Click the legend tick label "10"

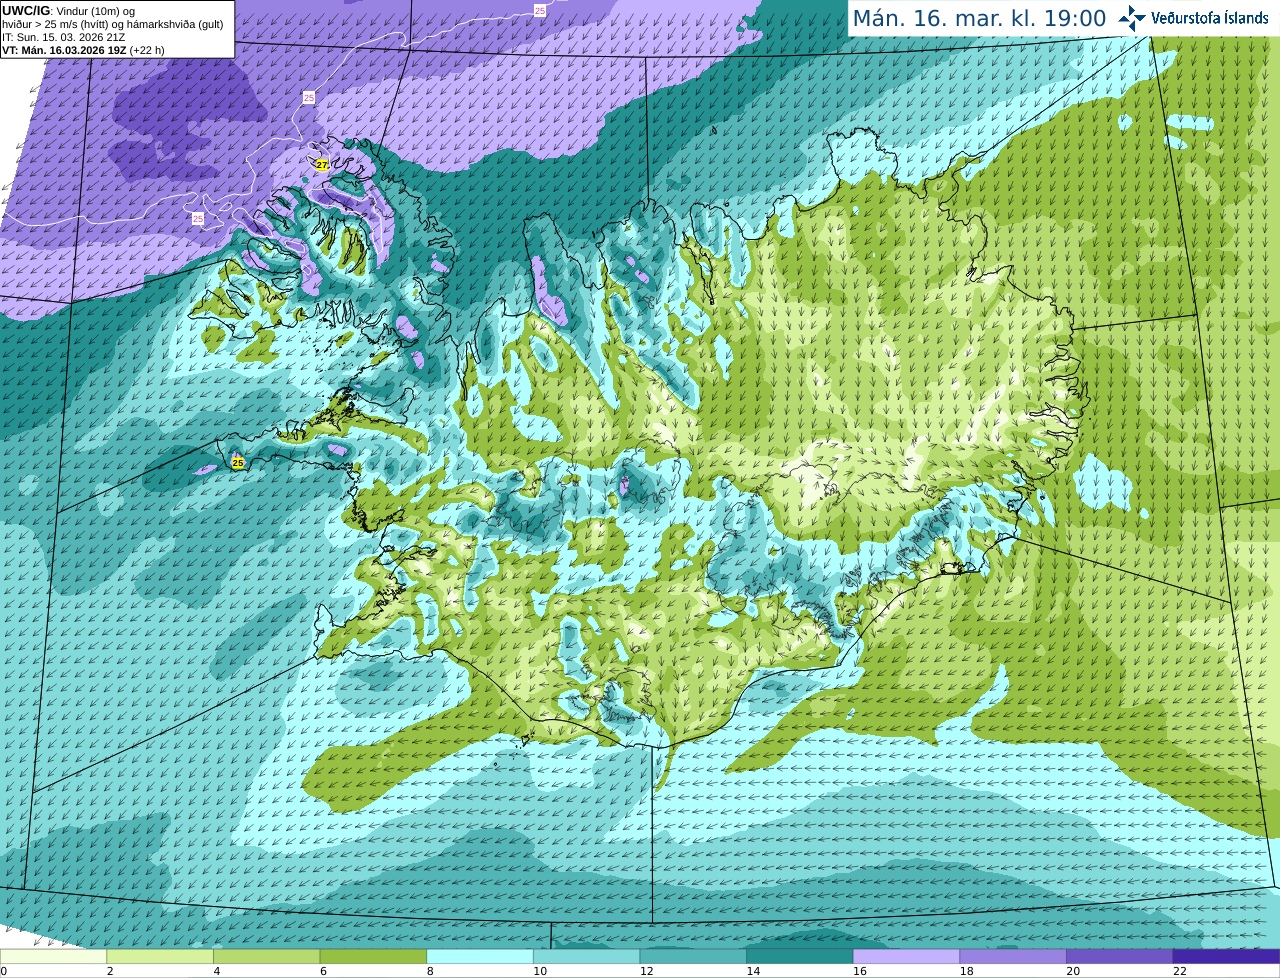(x=540, y=971)
